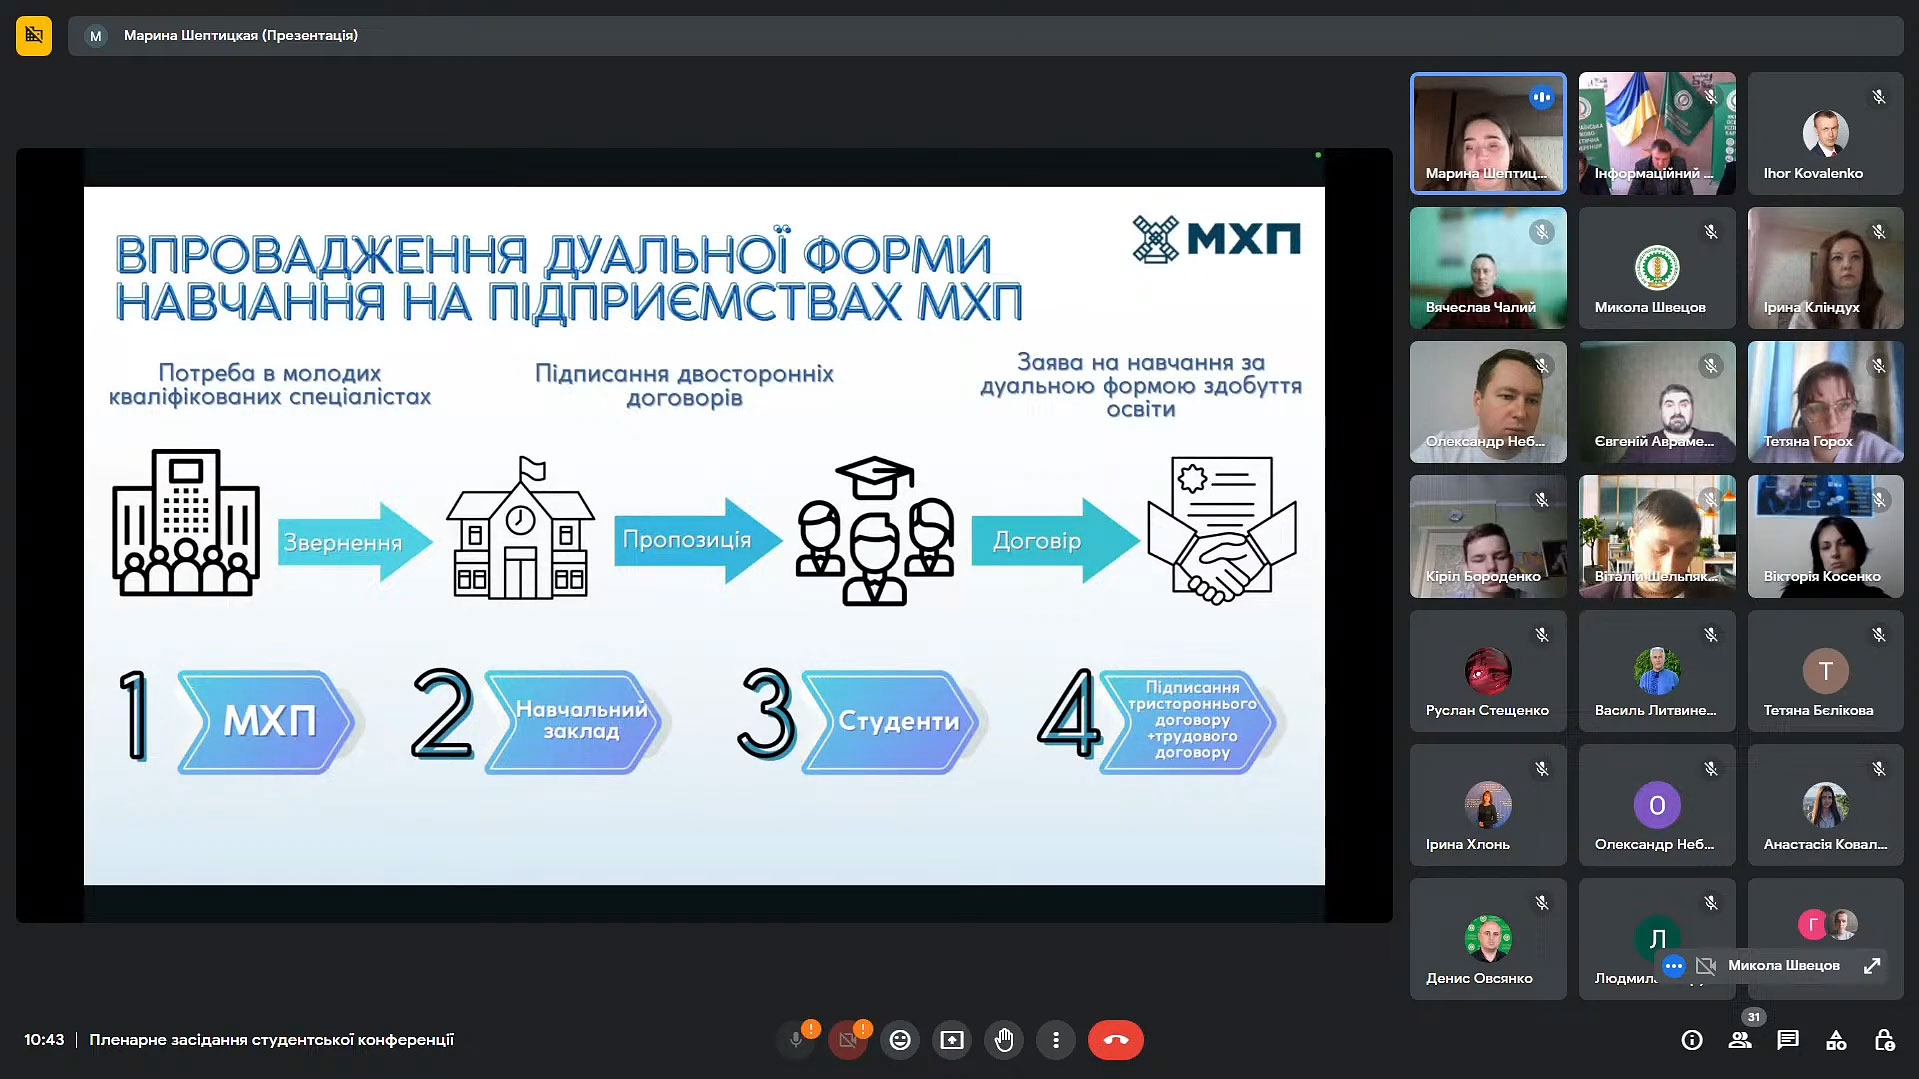Select the Денис Овсянко participant tile
The width and height of the screenshot is (1919, 1079).
[x=1488, y=939]
